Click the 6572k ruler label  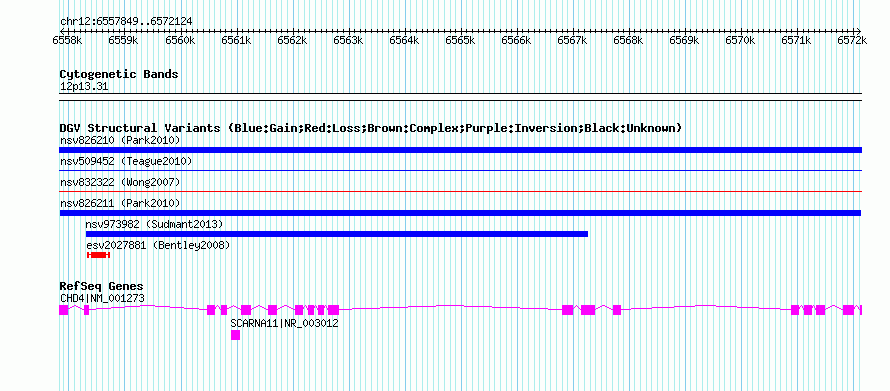tap(853, 40)
